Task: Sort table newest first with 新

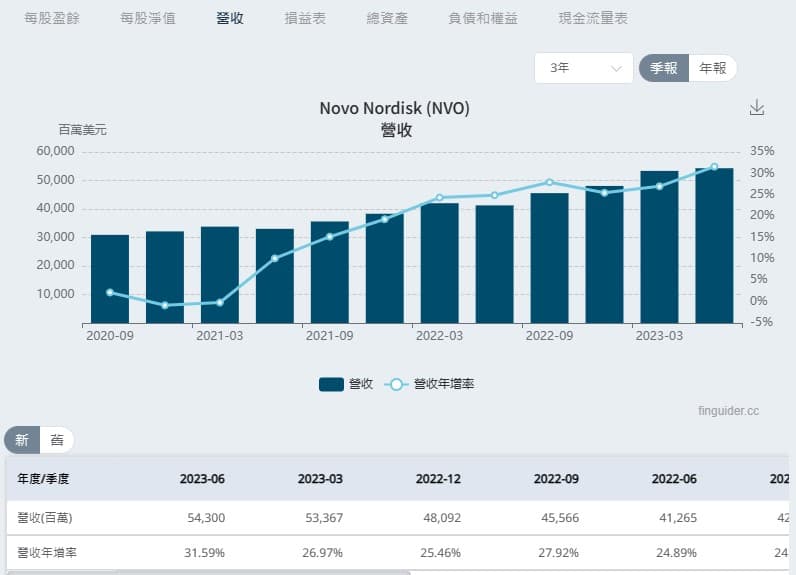Action: pos(22,439)
